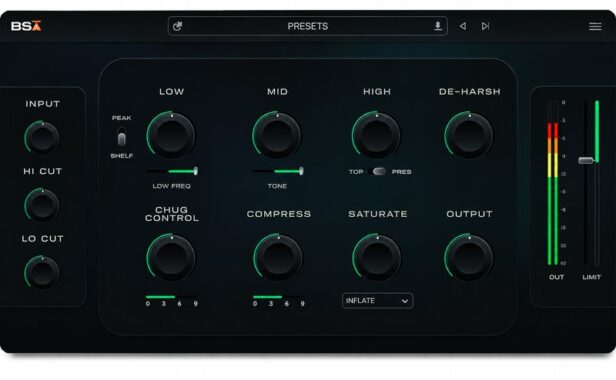This screenshot has width=616, height=380.
Task: Click the LOW knob
Action: (171, 135)
